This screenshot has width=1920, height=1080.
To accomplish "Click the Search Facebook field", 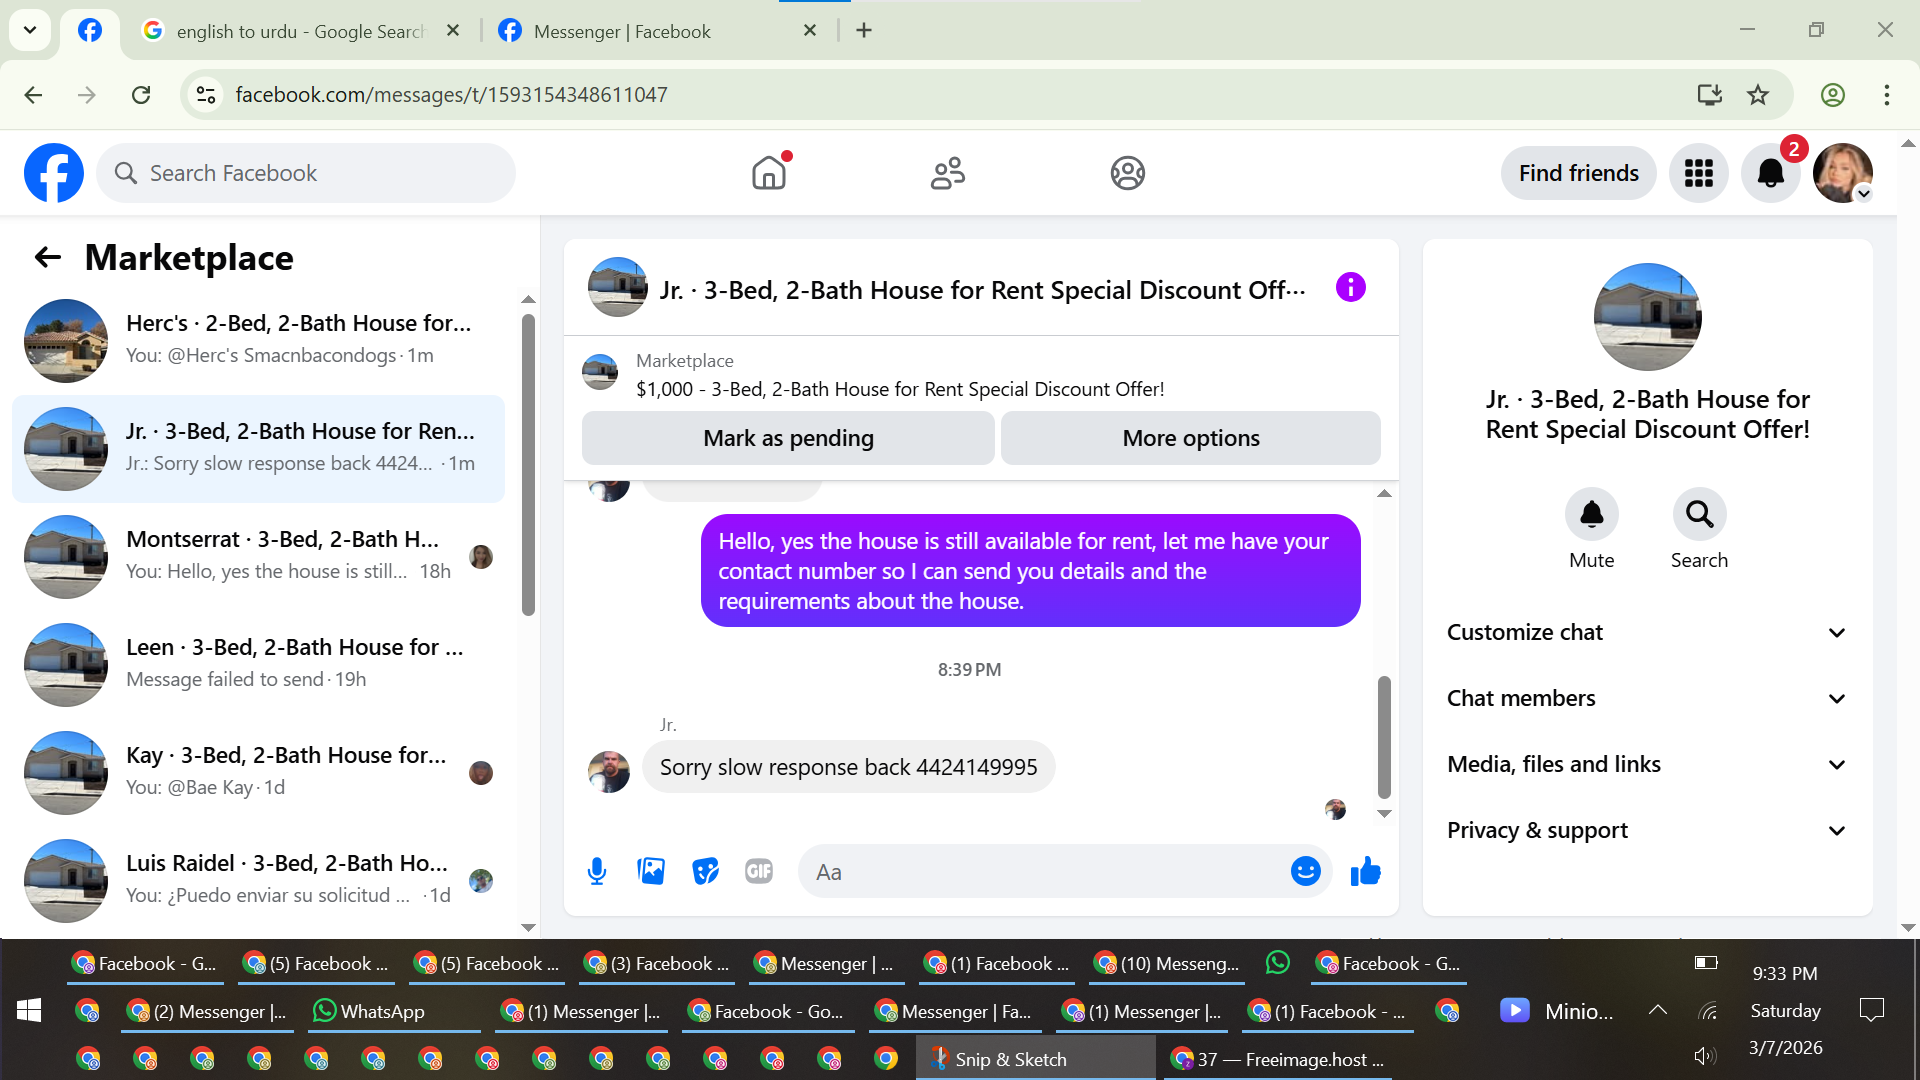I will [x=306, y=173].
